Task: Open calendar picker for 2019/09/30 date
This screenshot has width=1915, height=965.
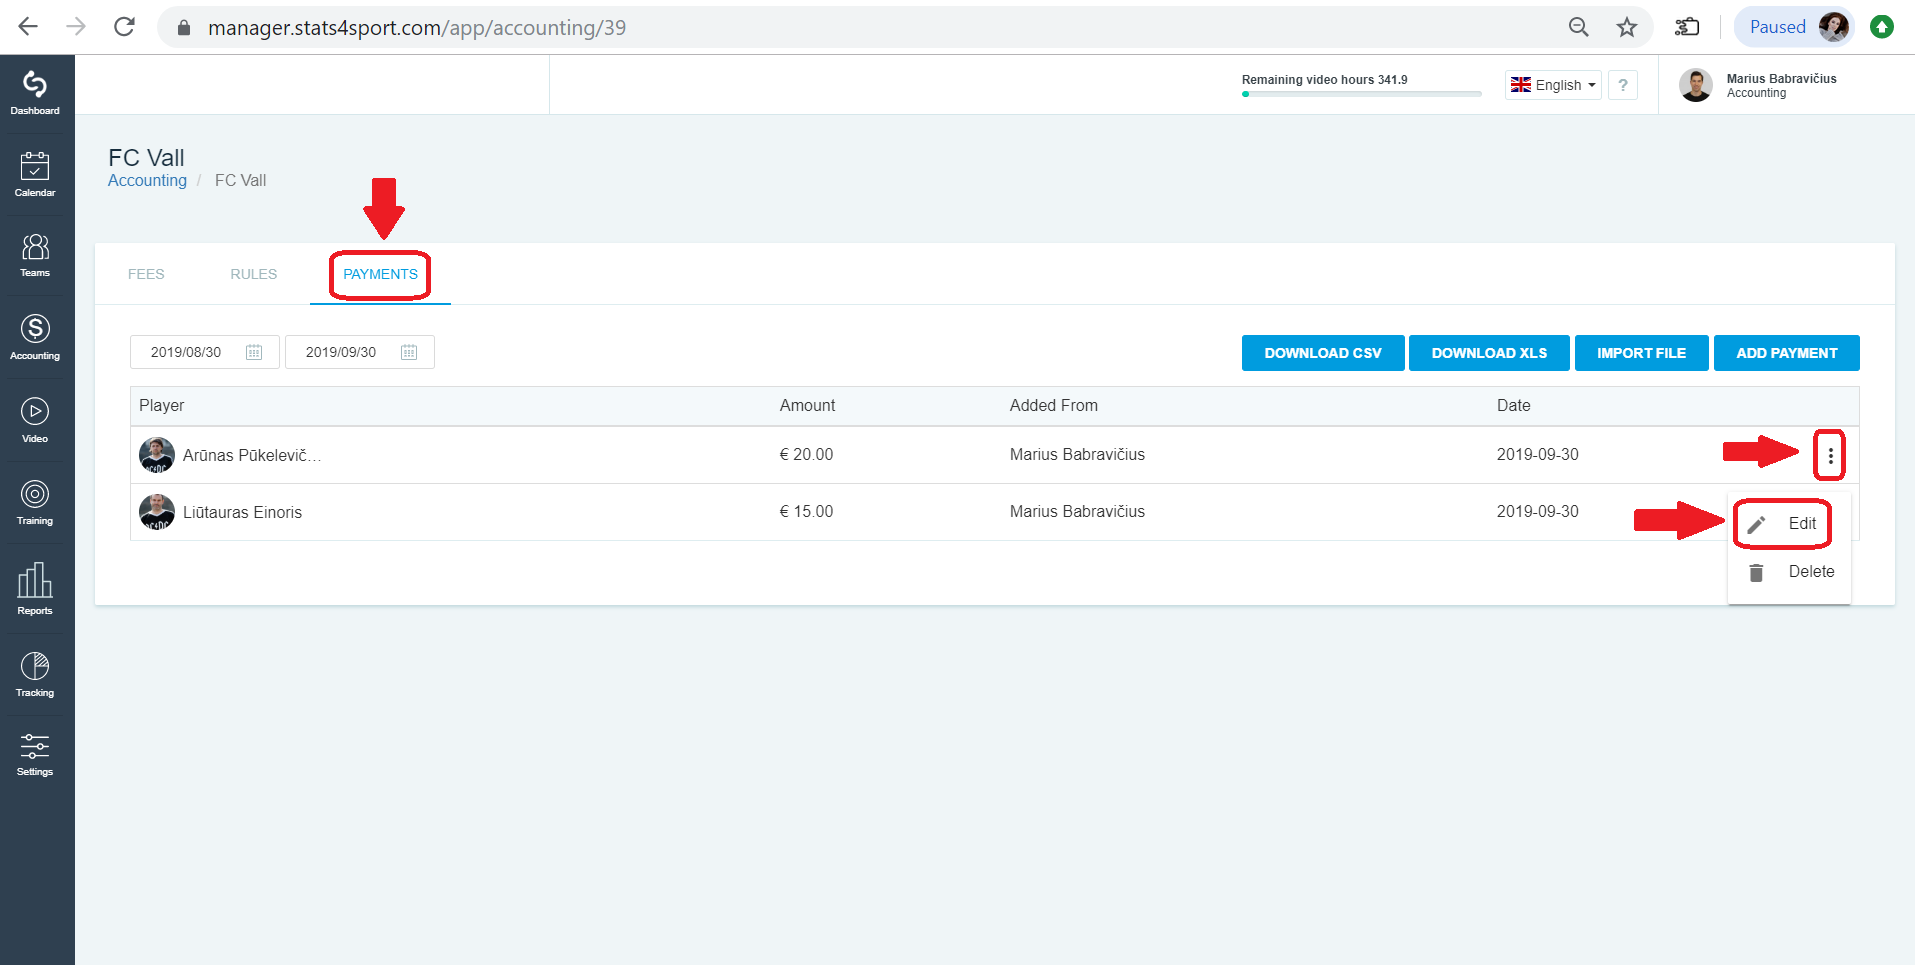Action: tap(409, 352)
